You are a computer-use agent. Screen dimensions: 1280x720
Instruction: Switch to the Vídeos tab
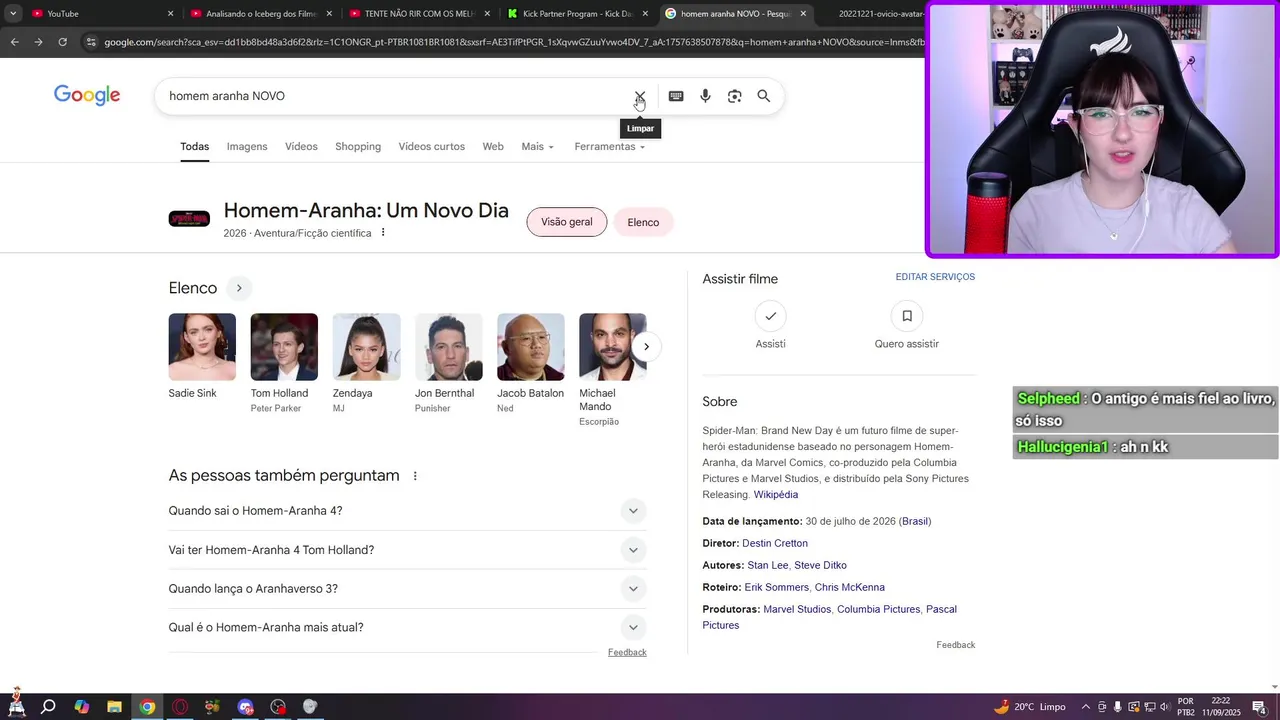301,147
